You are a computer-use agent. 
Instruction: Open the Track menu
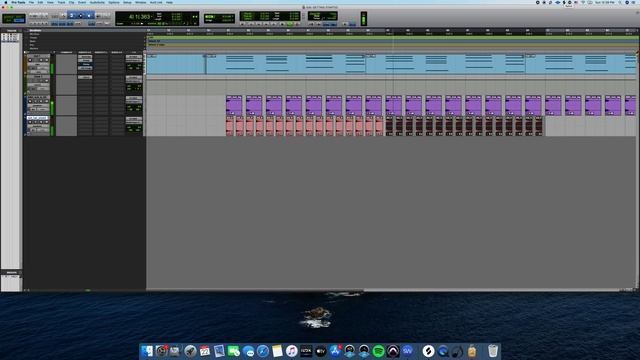(61, 2)
